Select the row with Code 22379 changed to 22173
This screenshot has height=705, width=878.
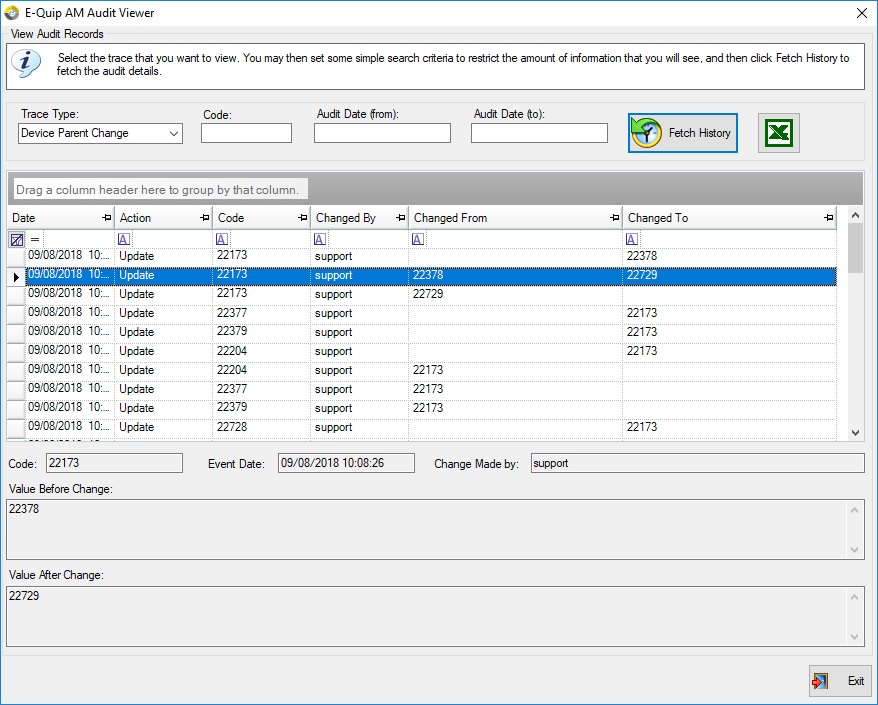tap(431, 333)
